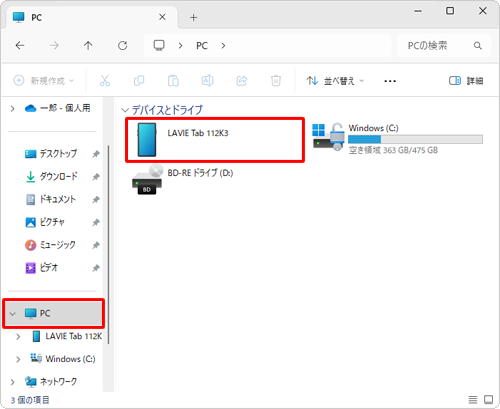Click PC in the address breadcrumb

click(x=202, y=46)
